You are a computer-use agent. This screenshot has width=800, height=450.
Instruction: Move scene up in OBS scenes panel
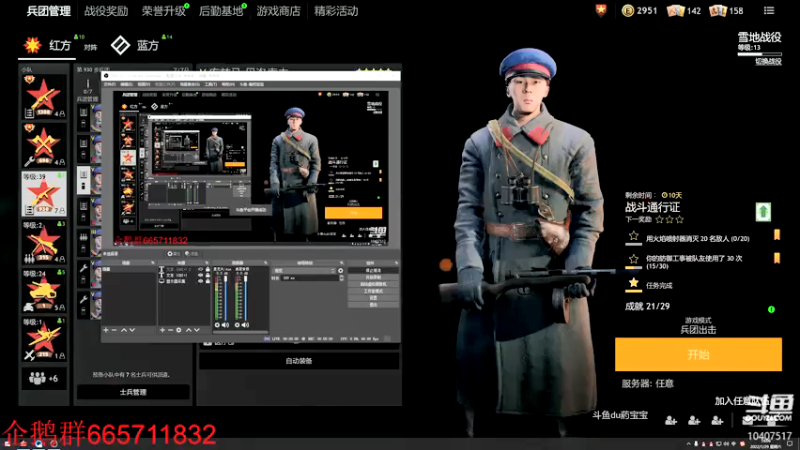[x=124, y=330]
